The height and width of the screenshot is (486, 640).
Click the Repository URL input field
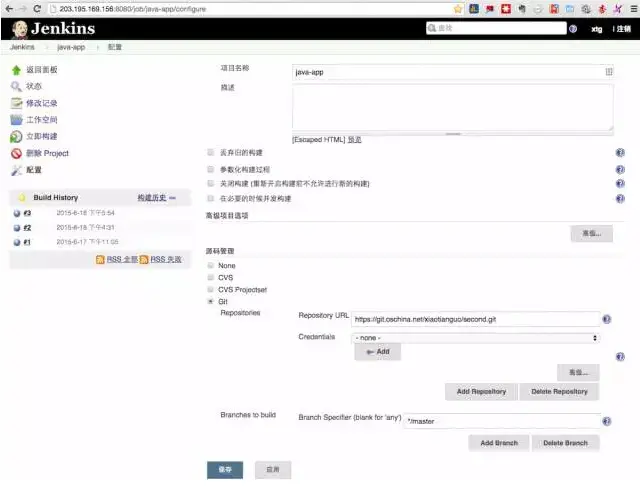coord(476,319)
